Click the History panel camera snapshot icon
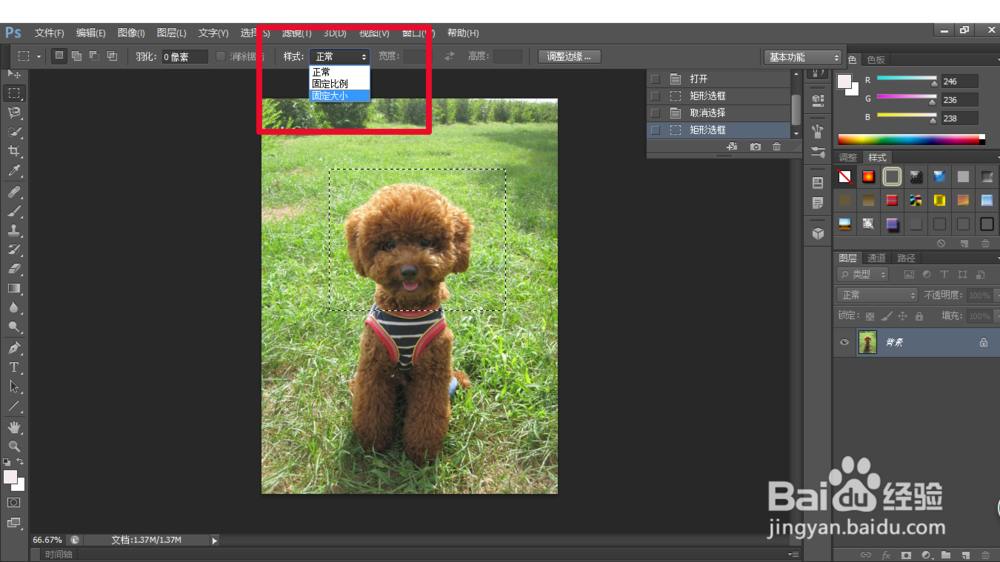The height and width of the screenshot is (562, 1000). point(755,147)
